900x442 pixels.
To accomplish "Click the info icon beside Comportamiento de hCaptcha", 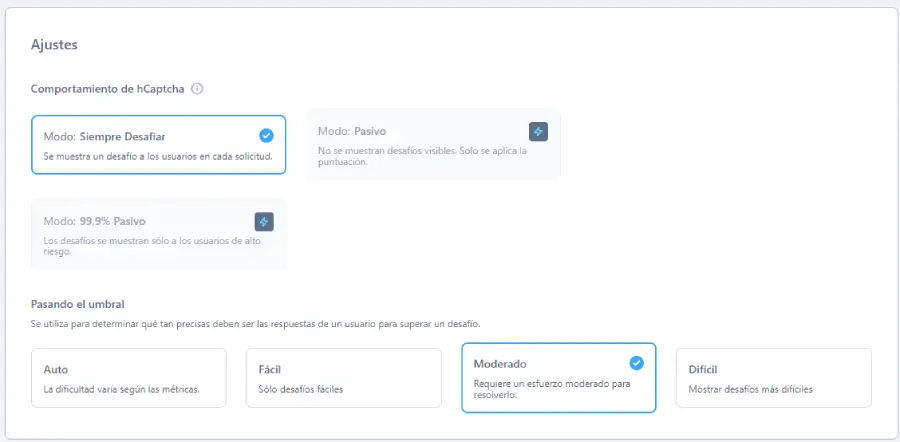I will tap(197, 88).
